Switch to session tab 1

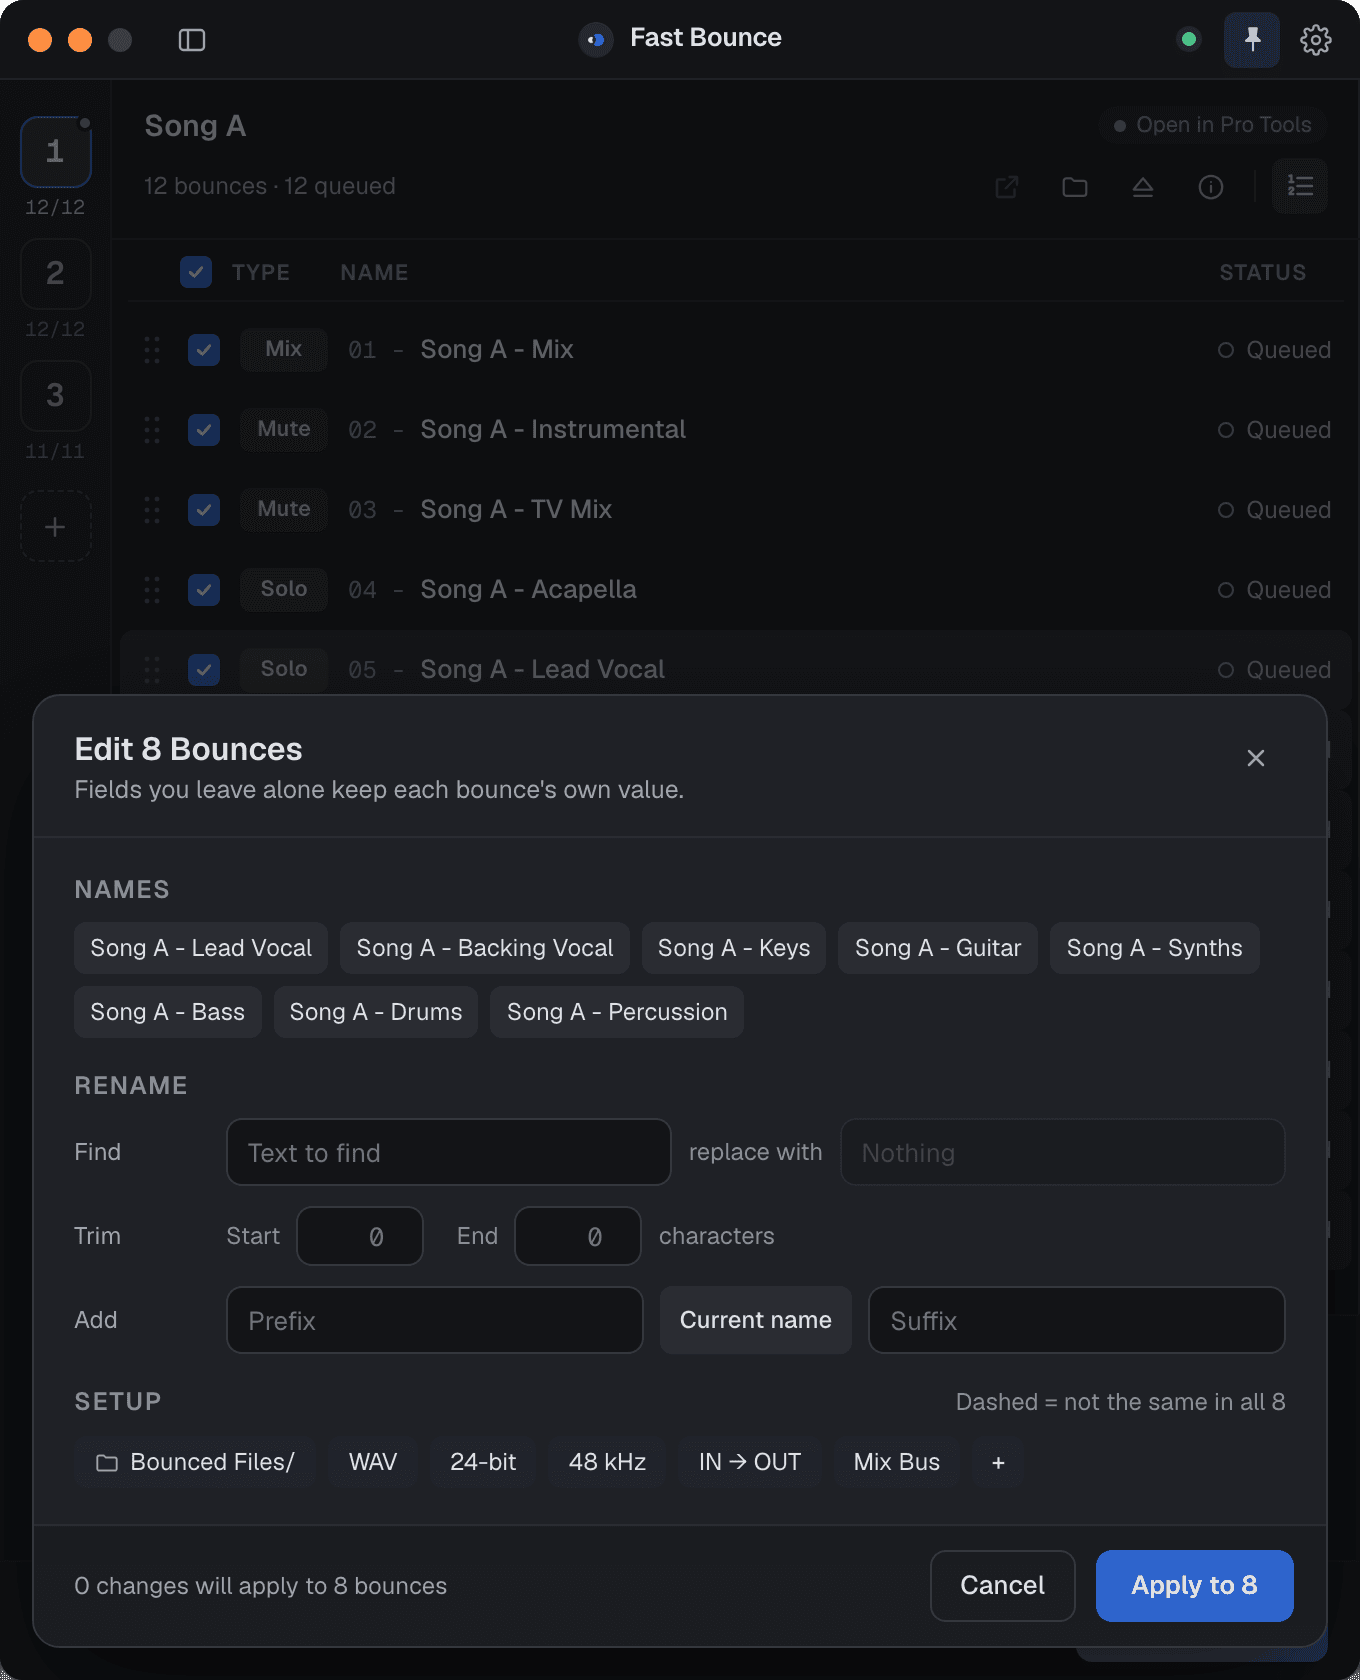tap(56, 152)
